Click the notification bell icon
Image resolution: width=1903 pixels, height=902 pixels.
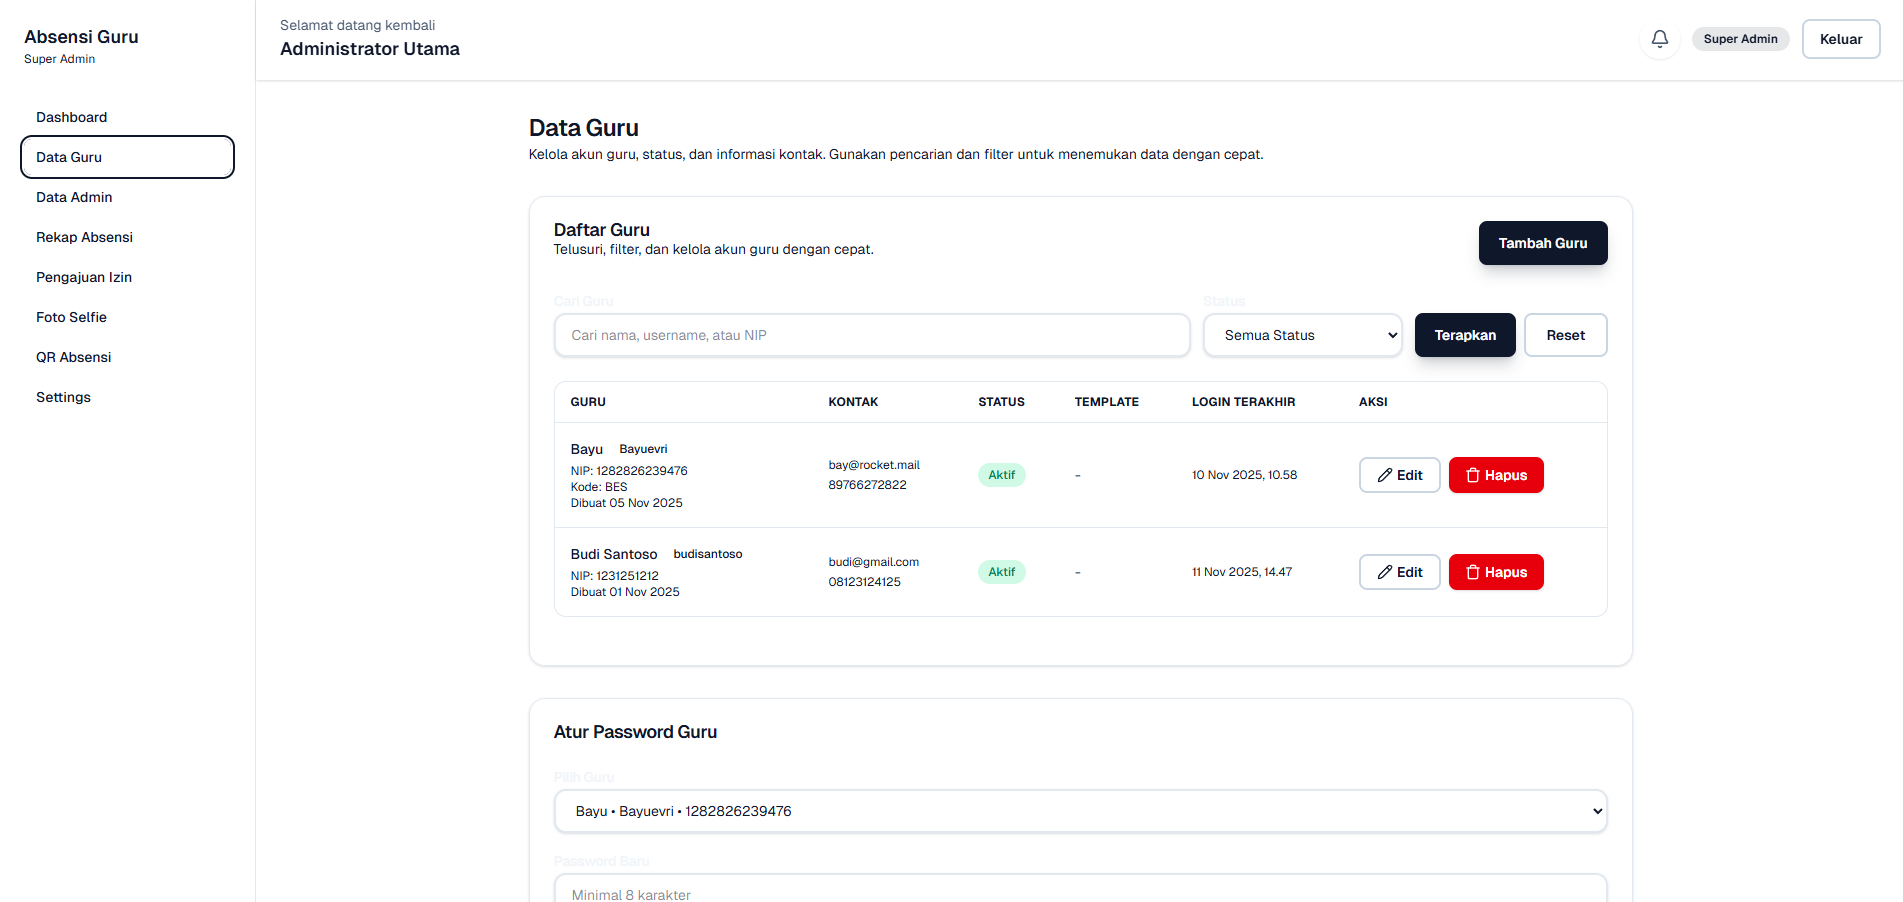(1659, 39)
